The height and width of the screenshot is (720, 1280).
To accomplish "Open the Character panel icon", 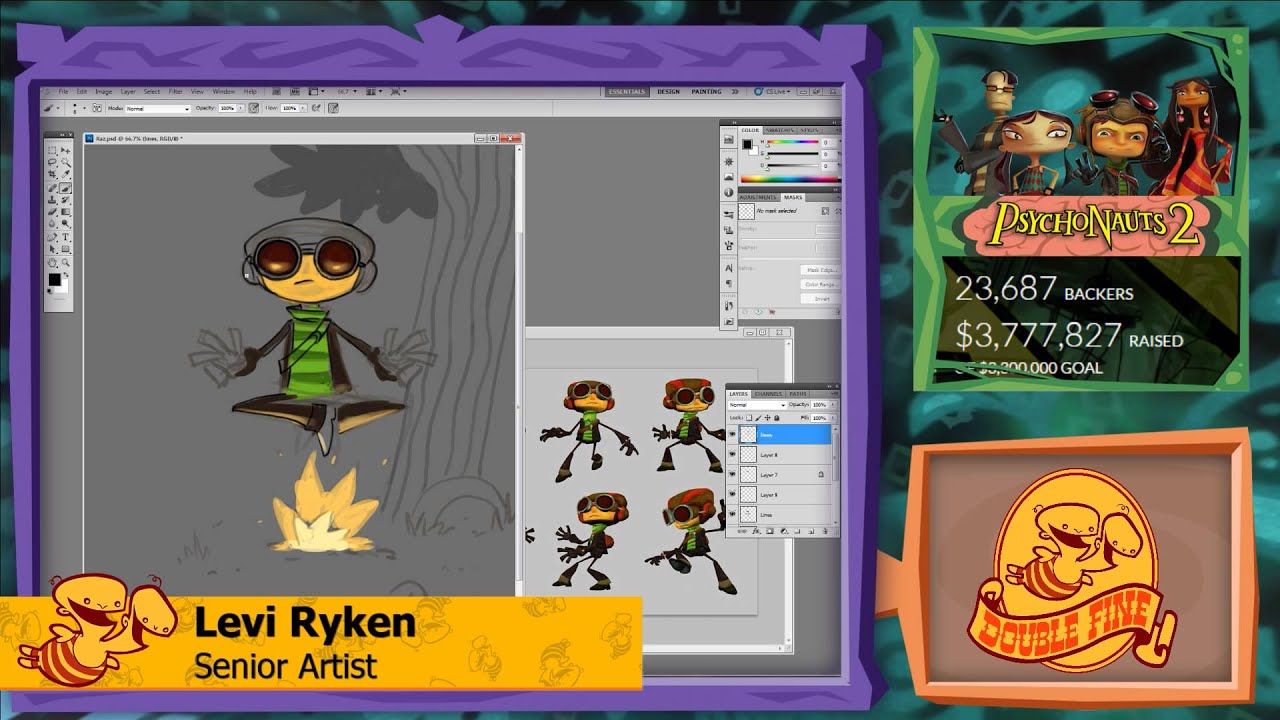I will [x=729, y=268].
